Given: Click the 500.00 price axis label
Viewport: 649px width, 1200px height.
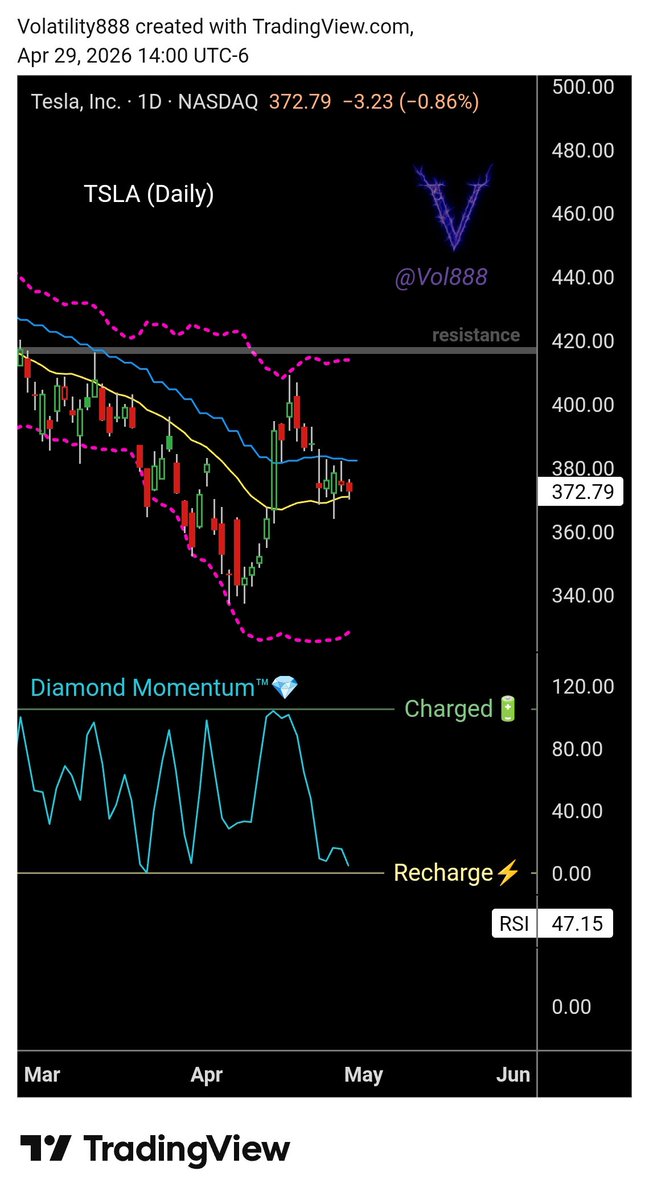Looking at the screenshot, I should pos(582,88).
